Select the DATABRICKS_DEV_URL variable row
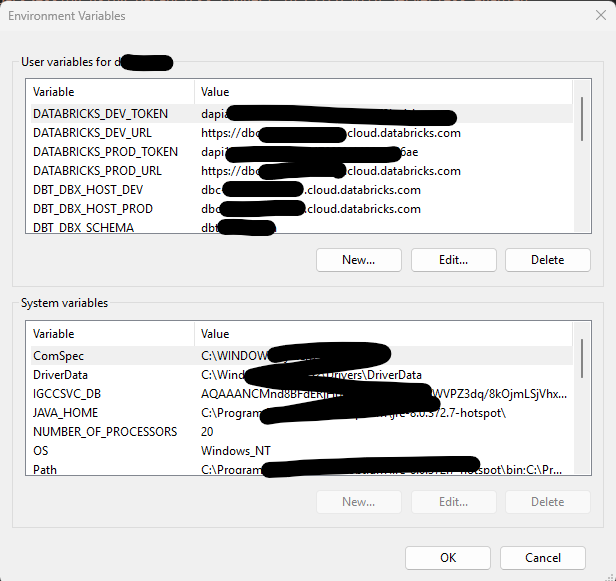Viewport: 616px width, 581px height. 301,133
